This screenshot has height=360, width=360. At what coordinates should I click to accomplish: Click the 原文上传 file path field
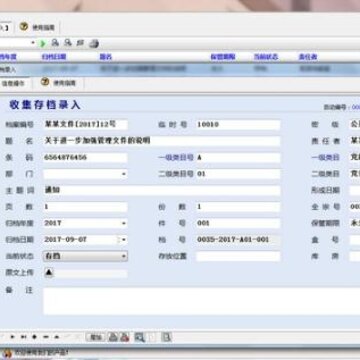[x=90, y=273]
